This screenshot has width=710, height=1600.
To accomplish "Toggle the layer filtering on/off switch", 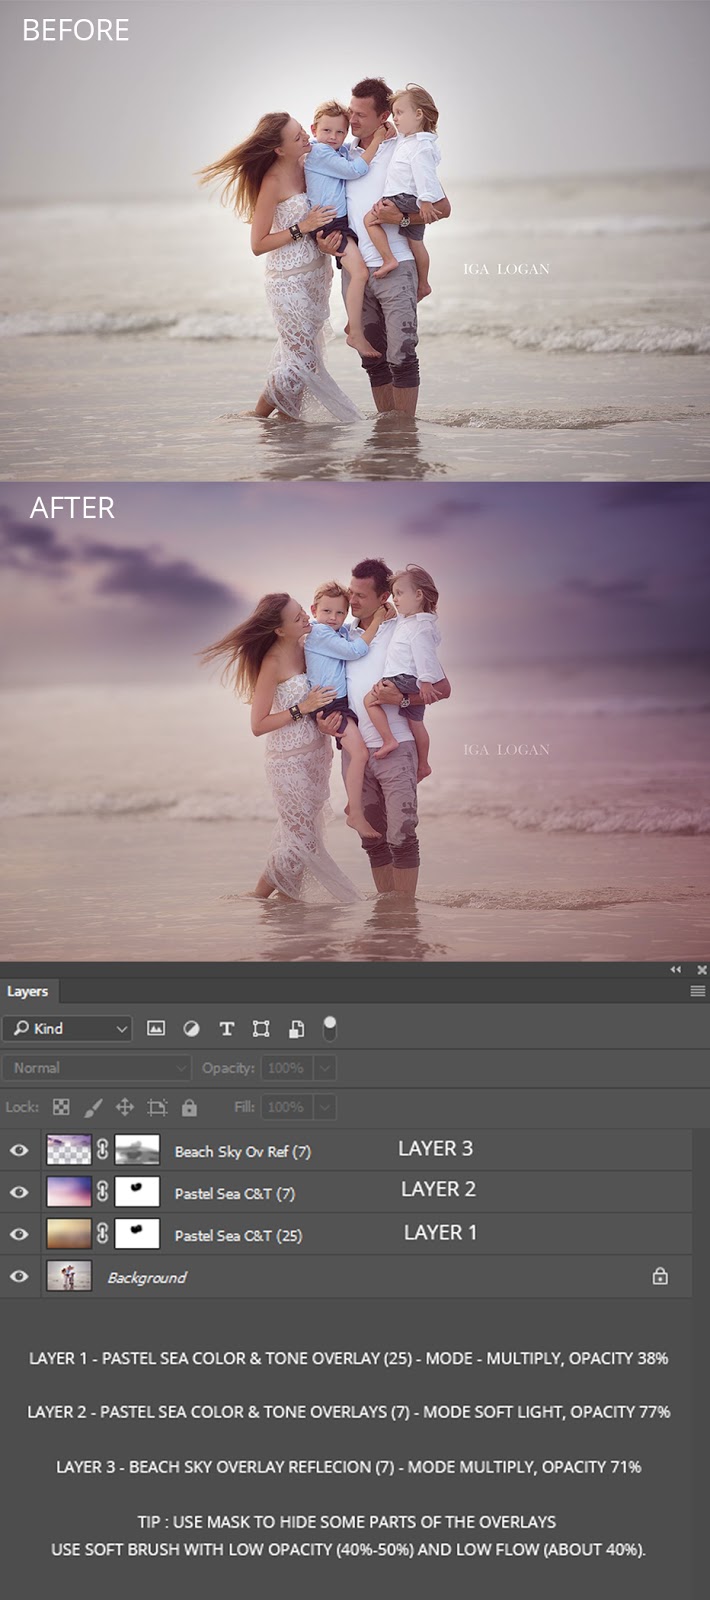I will (x=330, y=1027).
